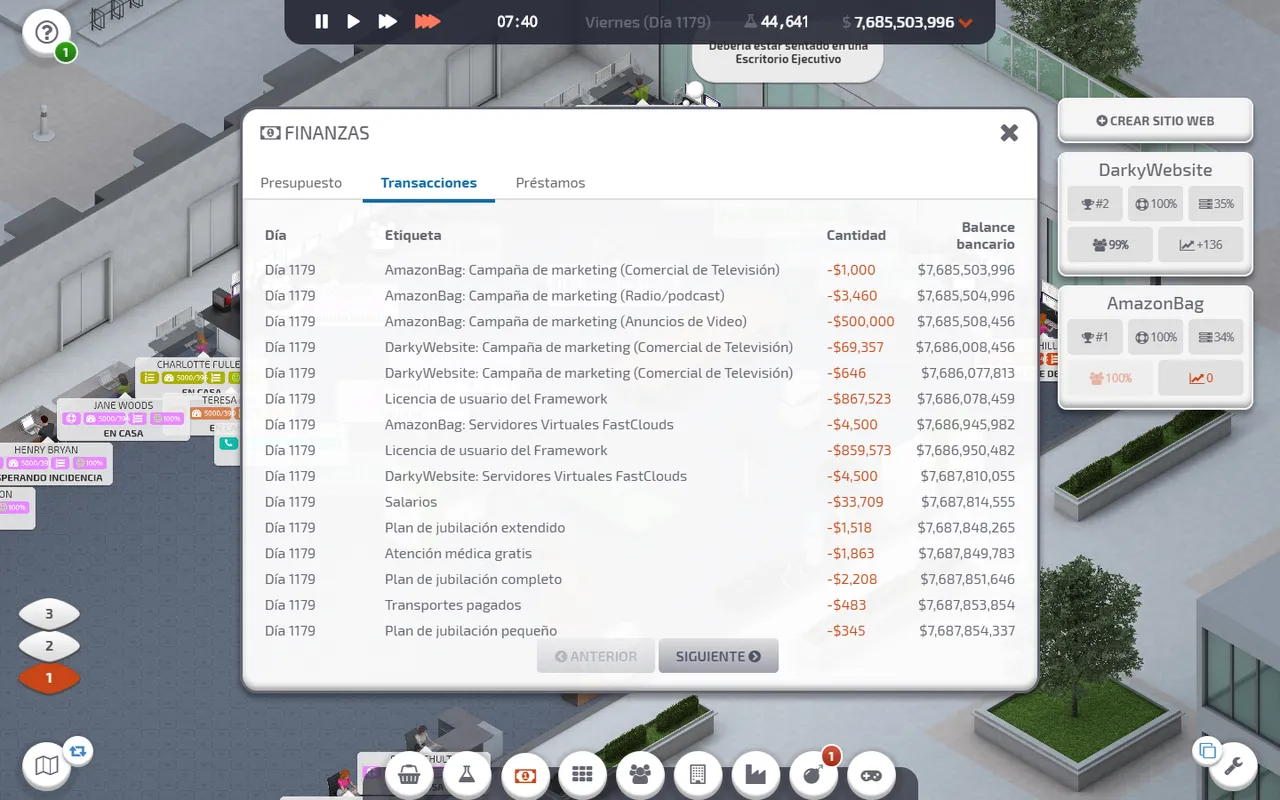The image size is (1280, 800).
Task: Click the 07:40 clock display
Action: (517, 21)
